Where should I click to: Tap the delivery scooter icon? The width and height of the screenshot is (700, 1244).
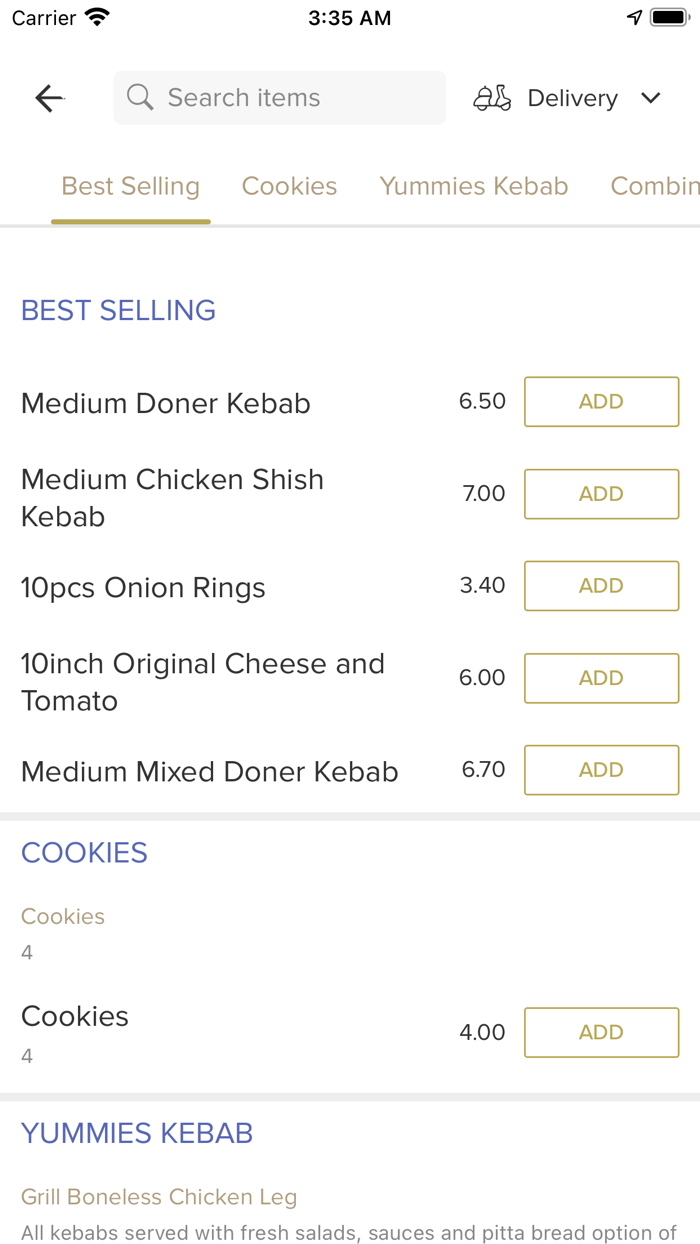492,98
